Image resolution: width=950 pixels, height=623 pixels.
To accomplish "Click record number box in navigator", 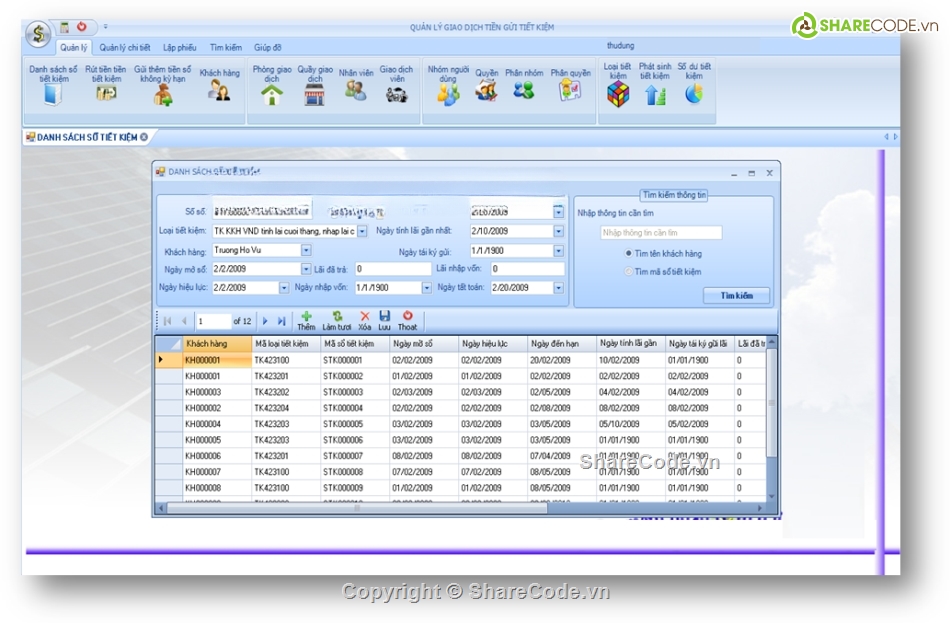I will [x=213, y=321].
